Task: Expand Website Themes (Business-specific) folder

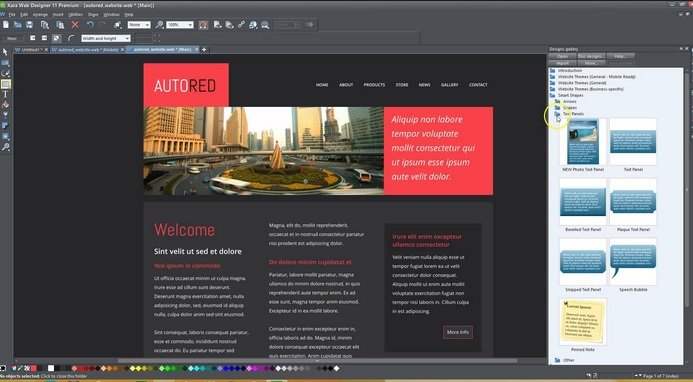Action: click(x=552, y=89)
